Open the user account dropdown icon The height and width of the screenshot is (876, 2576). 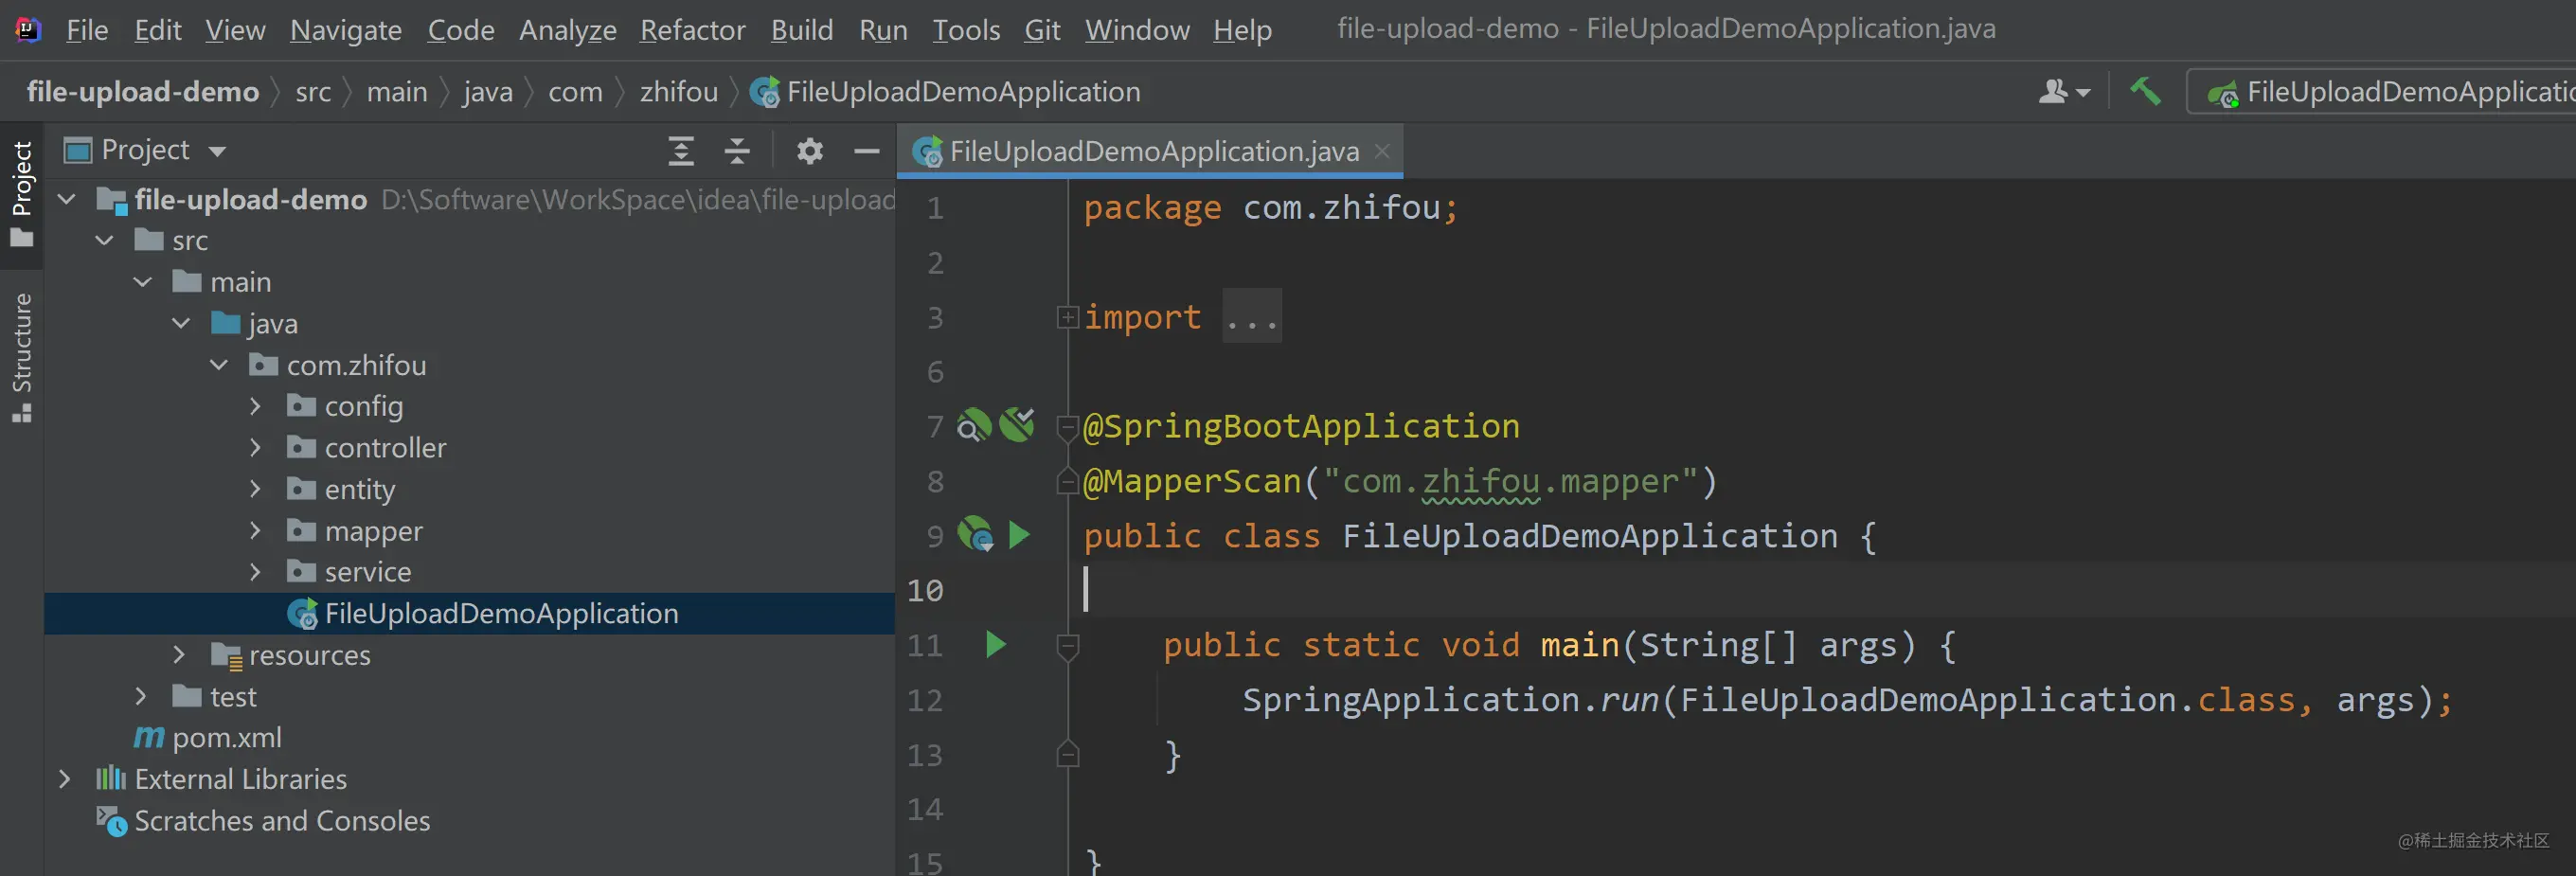click(x=2064, y=92)
